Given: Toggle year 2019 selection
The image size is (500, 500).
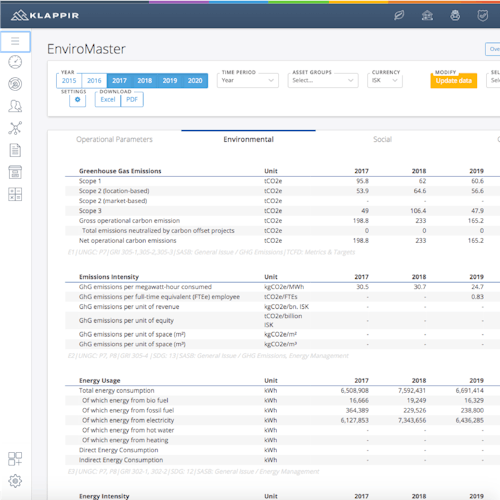Looking at the screenshot, I should click(170, 81).
